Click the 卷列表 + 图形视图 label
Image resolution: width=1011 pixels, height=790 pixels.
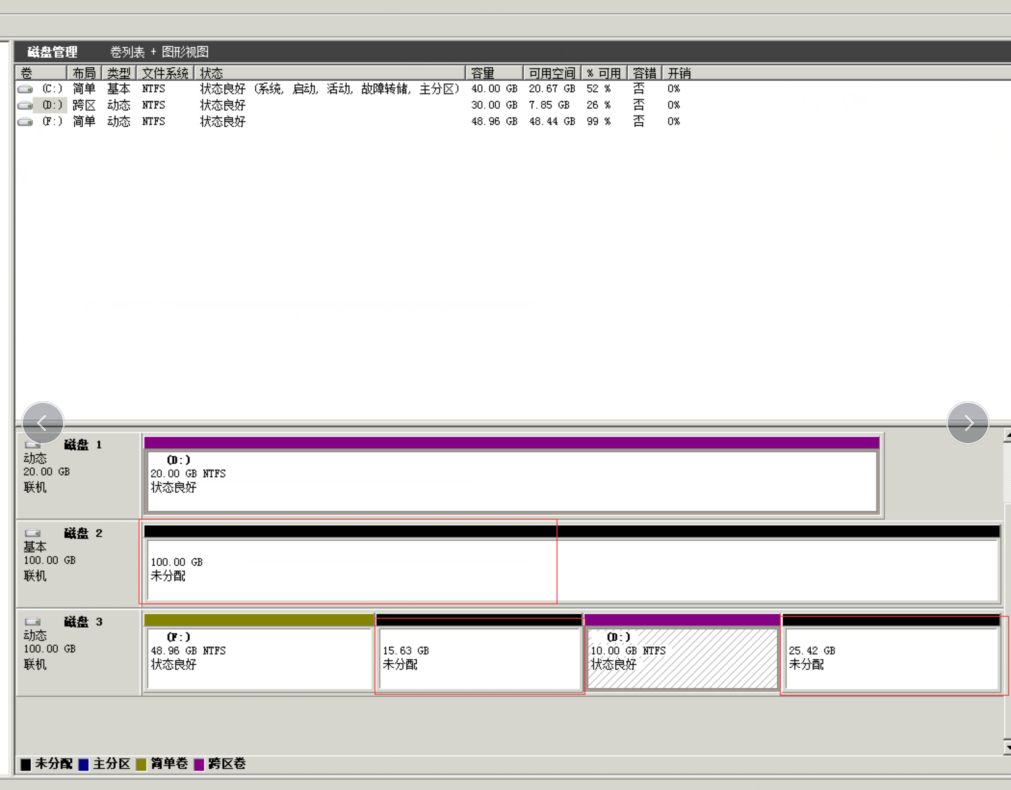click(159, 52)
